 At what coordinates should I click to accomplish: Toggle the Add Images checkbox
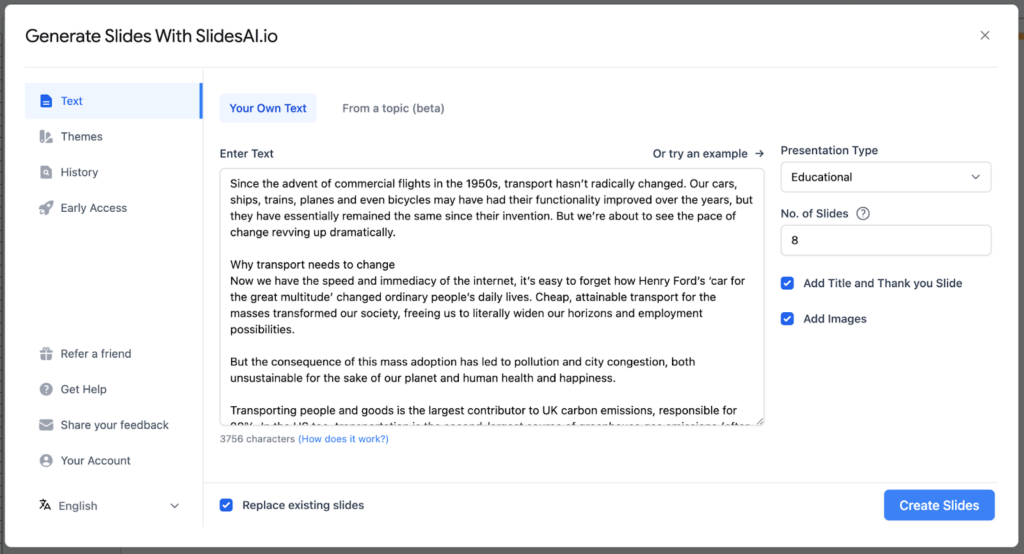pyautogui.click(x=788, y=319)
